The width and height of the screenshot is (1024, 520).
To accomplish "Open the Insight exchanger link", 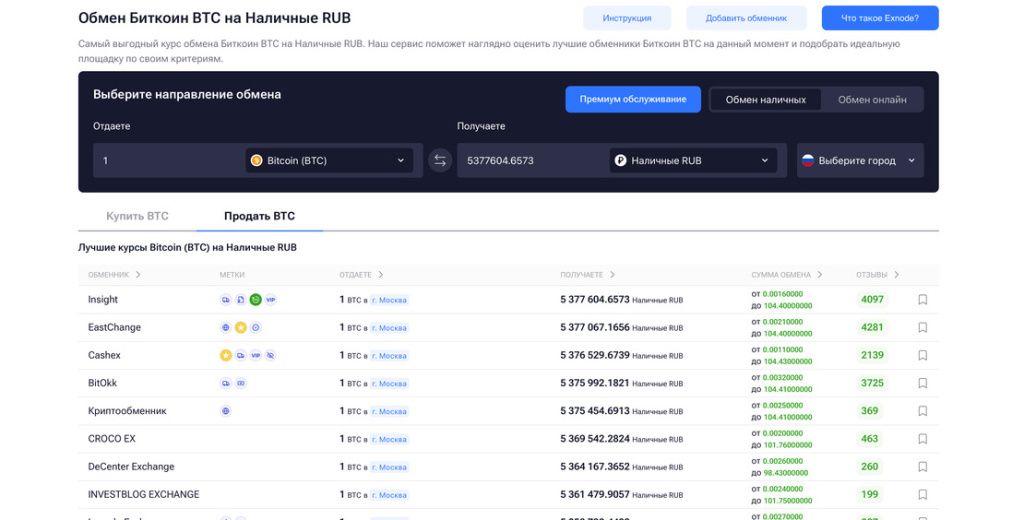I will pos(103,300).
